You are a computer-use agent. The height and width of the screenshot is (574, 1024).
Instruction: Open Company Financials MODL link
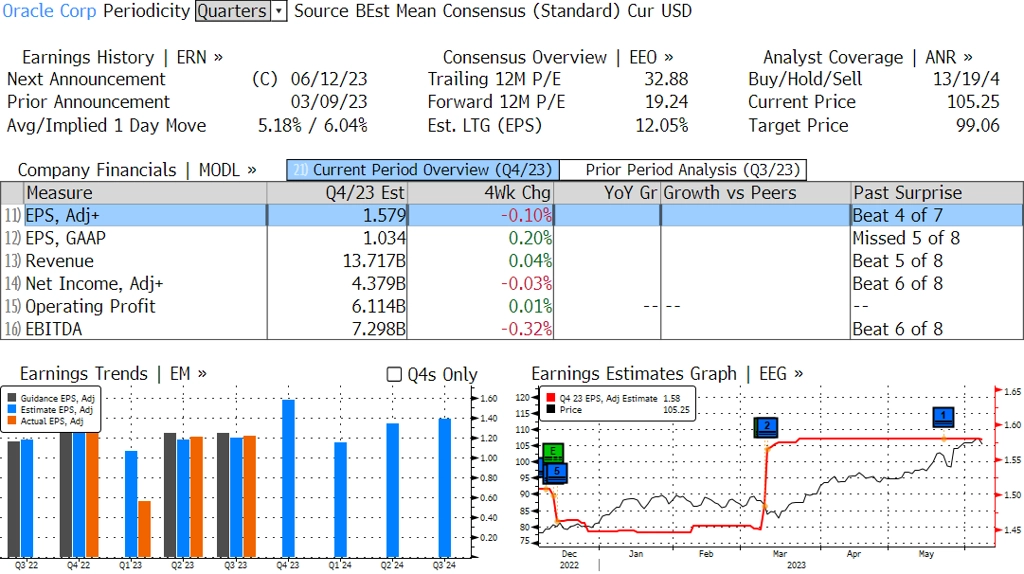tap(137, 170)
